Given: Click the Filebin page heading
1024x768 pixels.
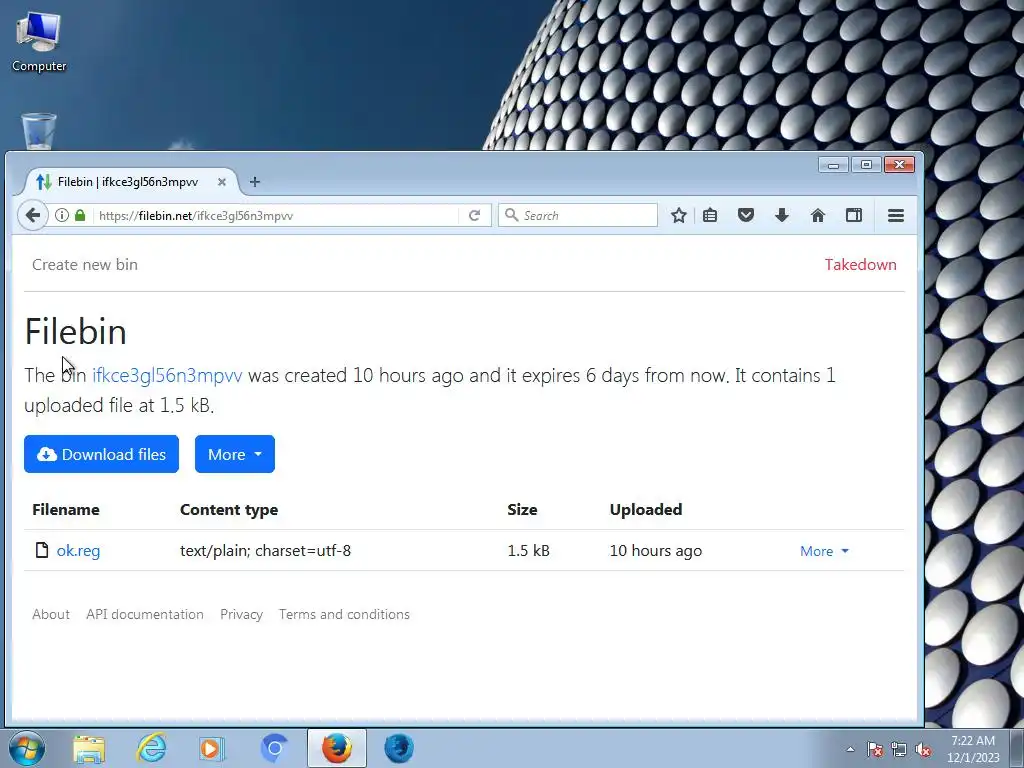Looking at the screenshot, I should pyautogui.click(x=76, y=331).
